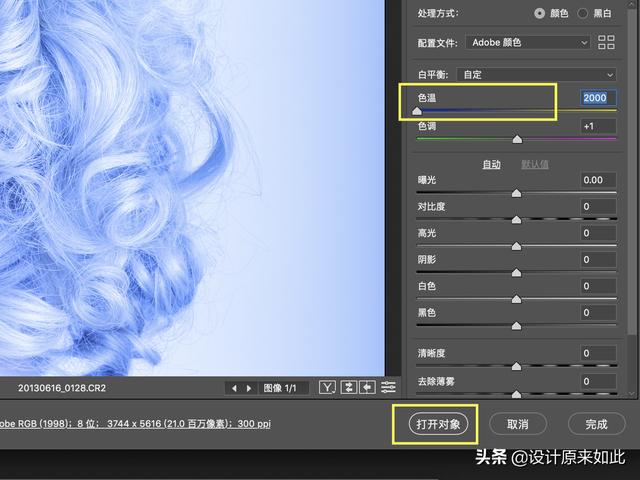This screenshot has height=480, width=640.
Task: Open the 白平衡 自定 dropdown
Action: click(536, 75)
